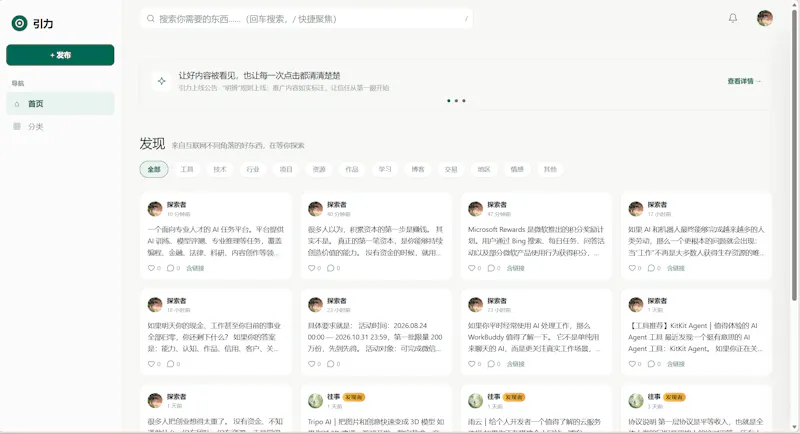Select the 工具 filter tab
800x434 pixels.
(187, 169)
